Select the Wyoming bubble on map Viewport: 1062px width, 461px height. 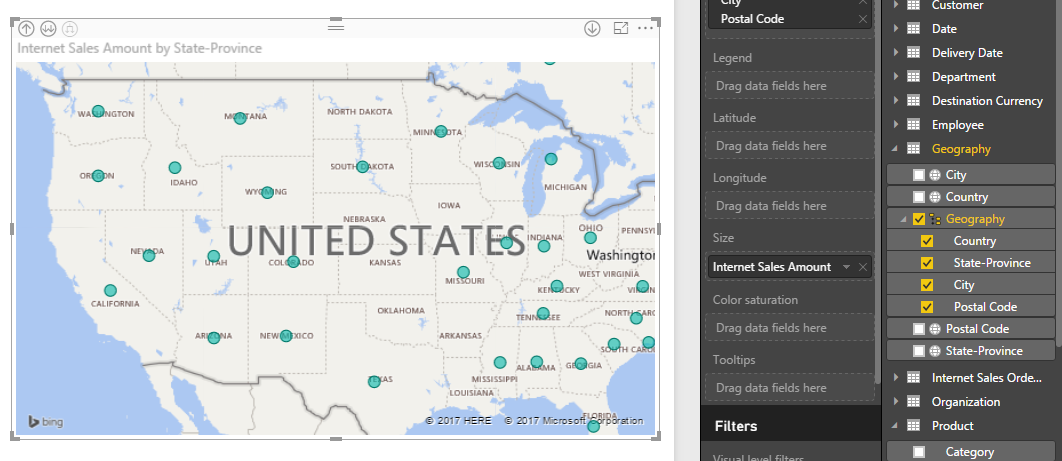click(x=268, y=192)
